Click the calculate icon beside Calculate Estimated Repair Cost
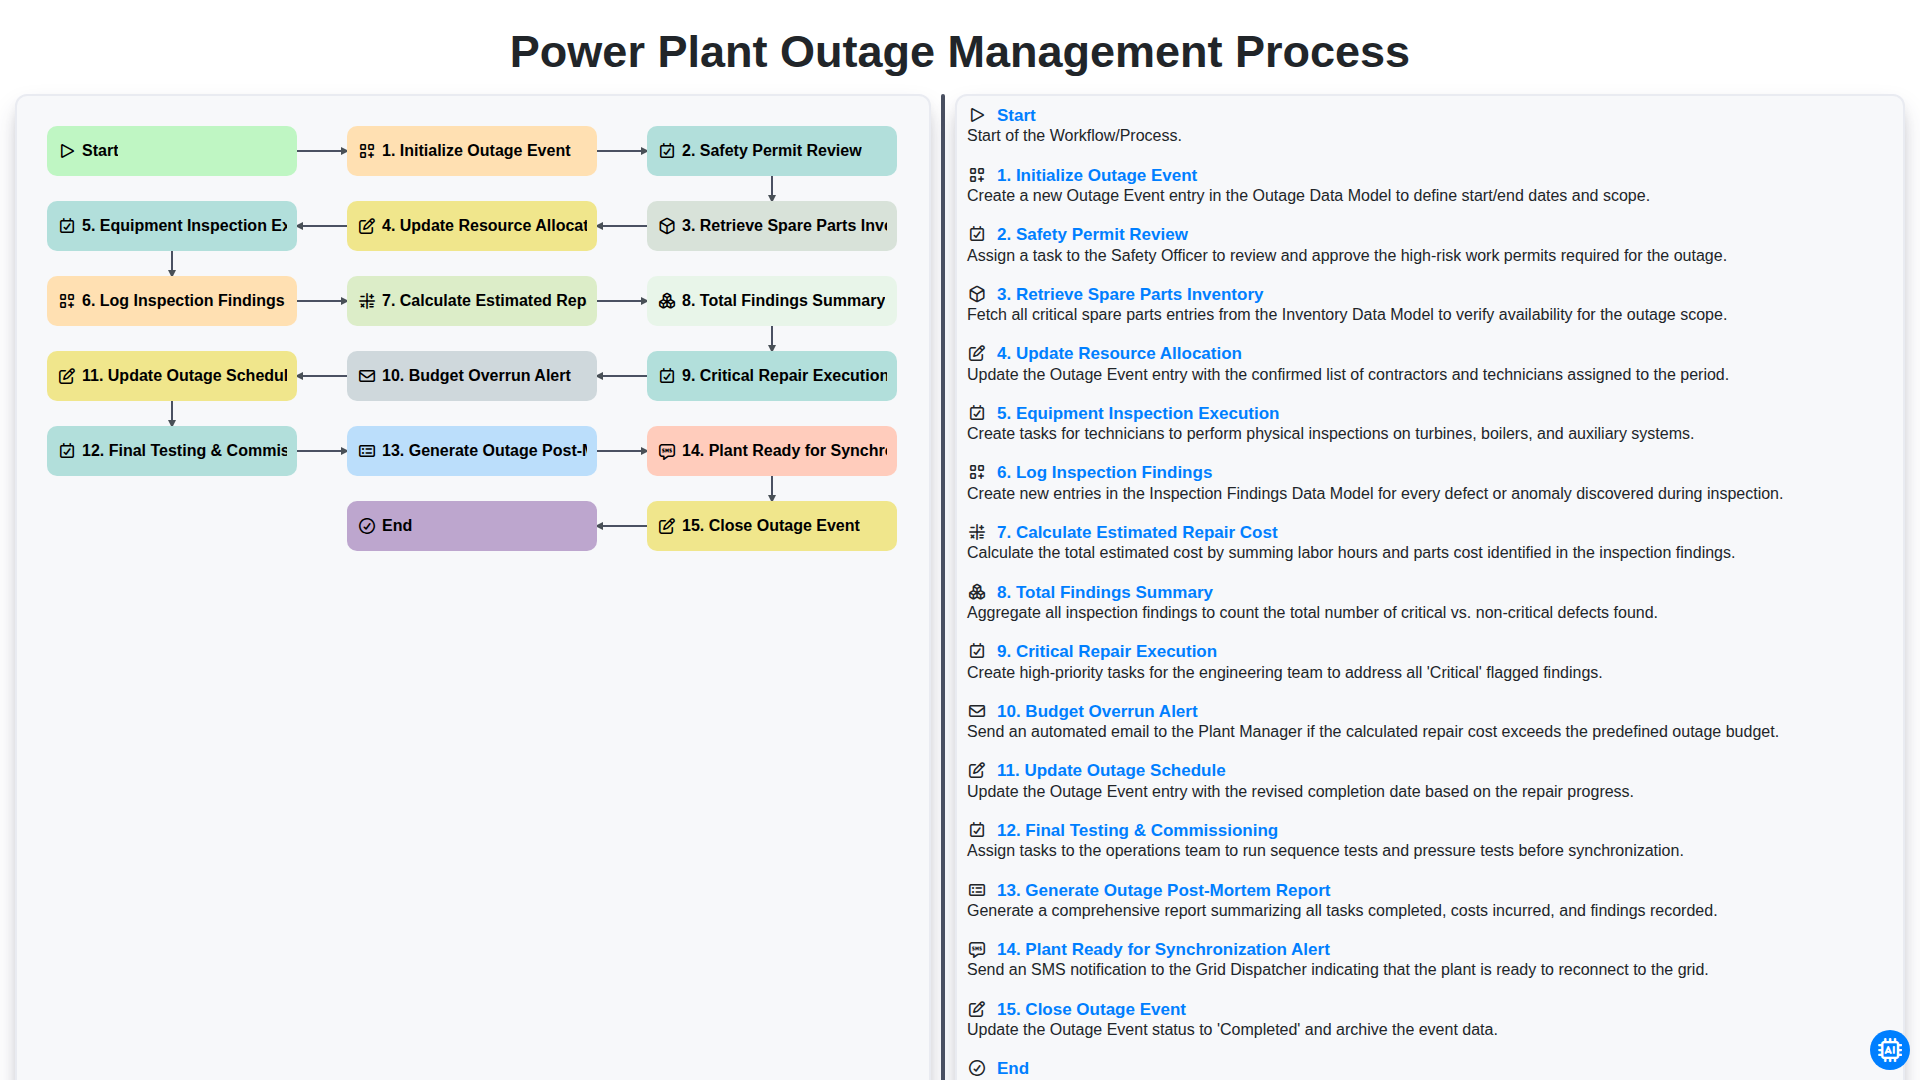1920x1080 pixels. (x=977, y=532)
